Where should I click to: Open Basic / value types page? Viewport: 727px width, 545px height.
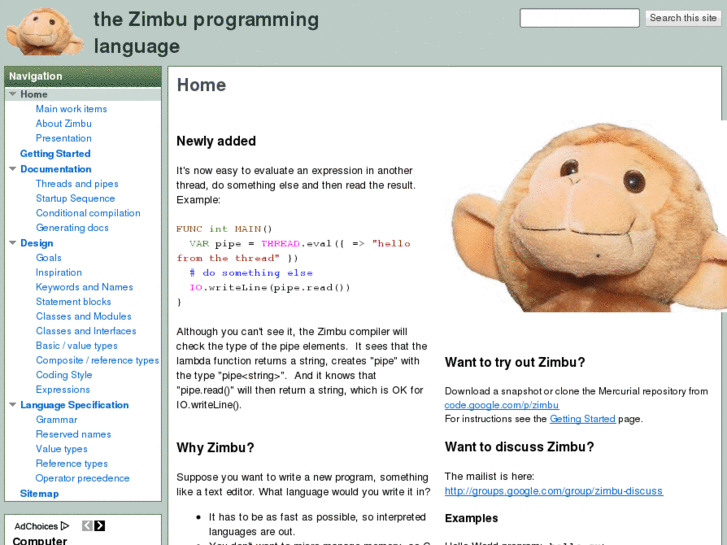coord(77,346)
